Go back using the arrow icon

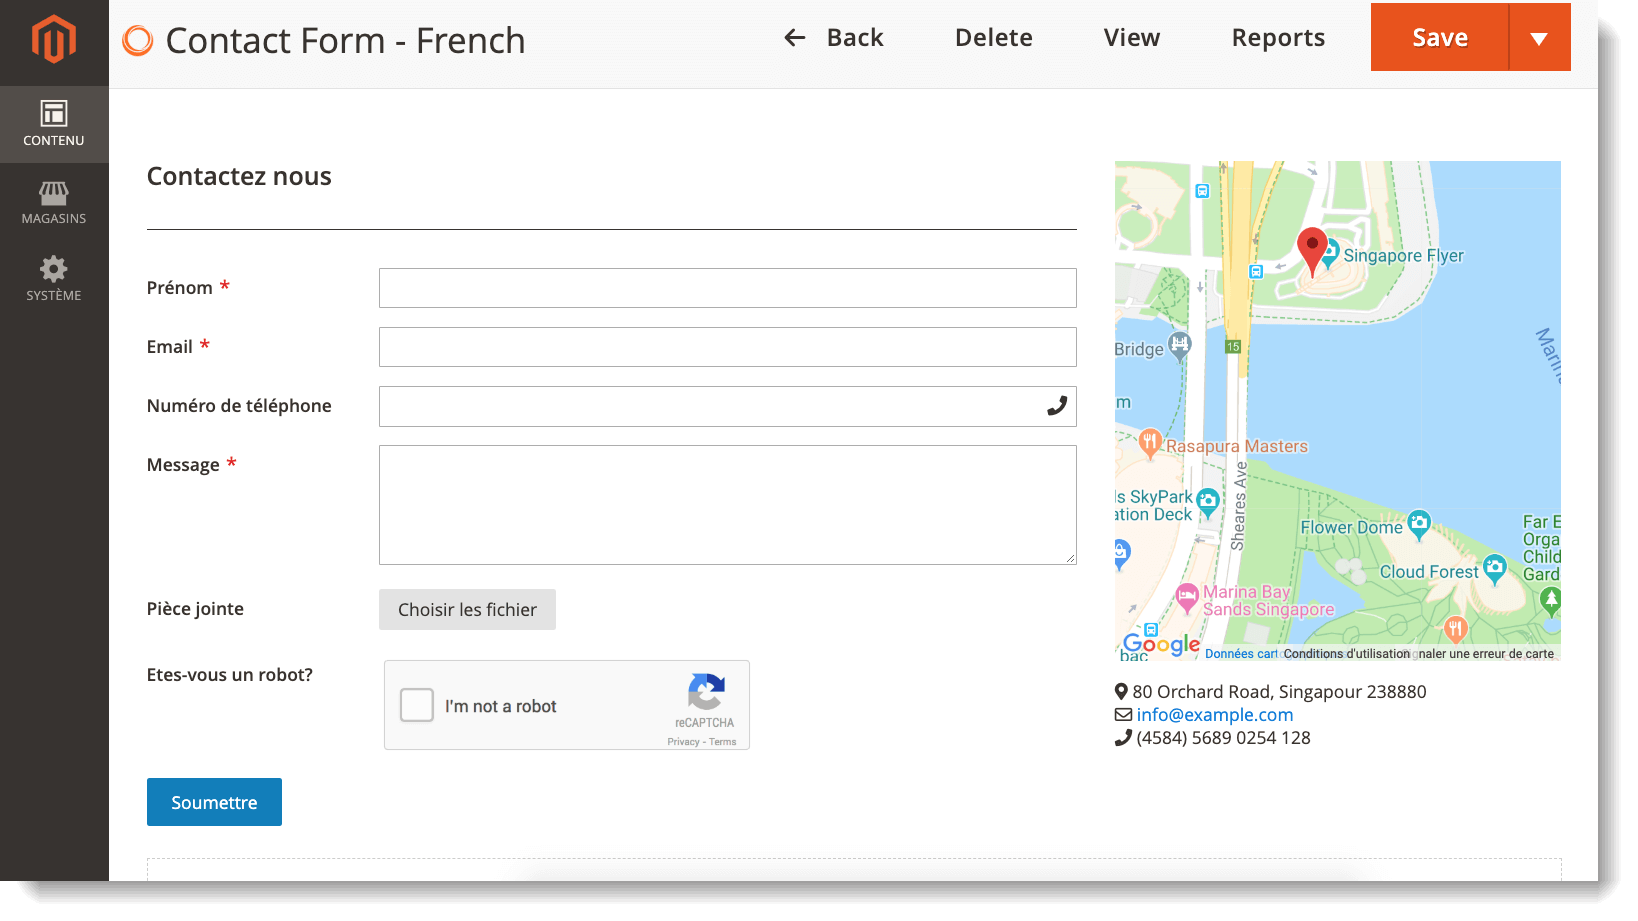pyautogui.click(x=794, y=37)
